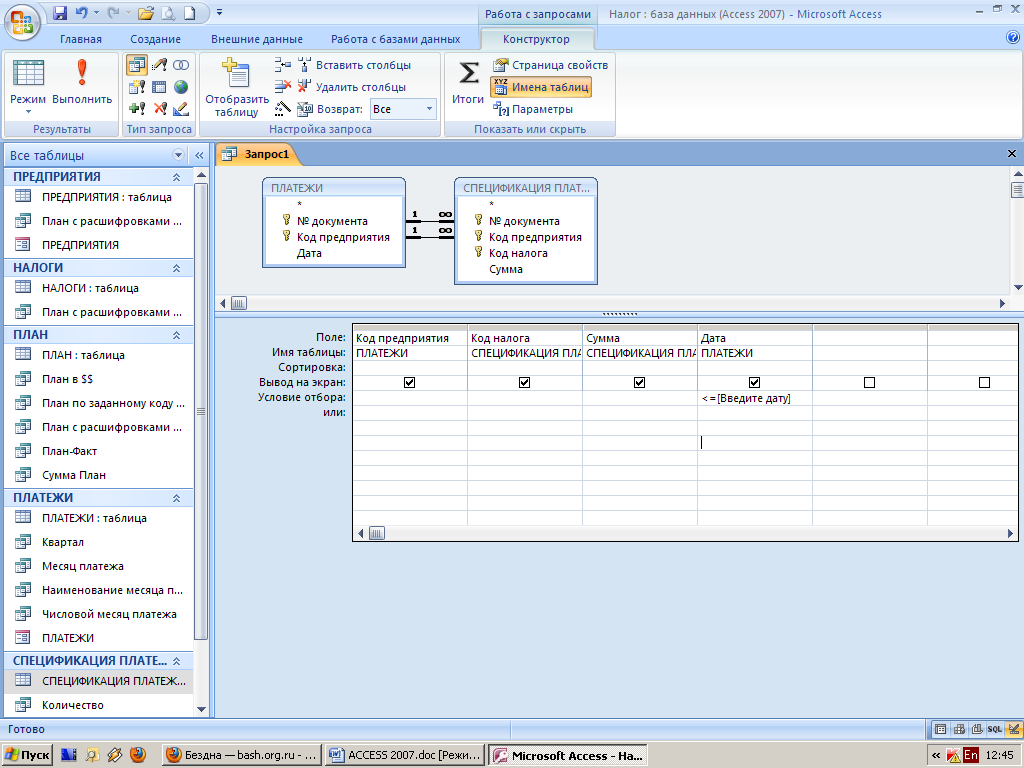Open the Режим view button
Viewport: 1024px width, 768px height.
pos(28,85)
